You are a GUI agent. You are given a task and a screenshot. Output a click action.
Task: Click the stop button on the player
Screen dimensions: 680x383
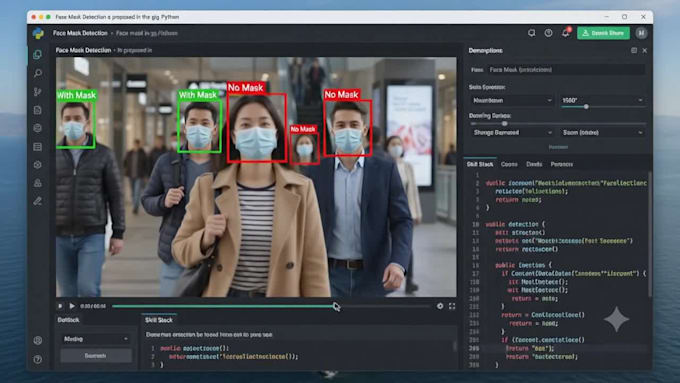click(60, 306)
